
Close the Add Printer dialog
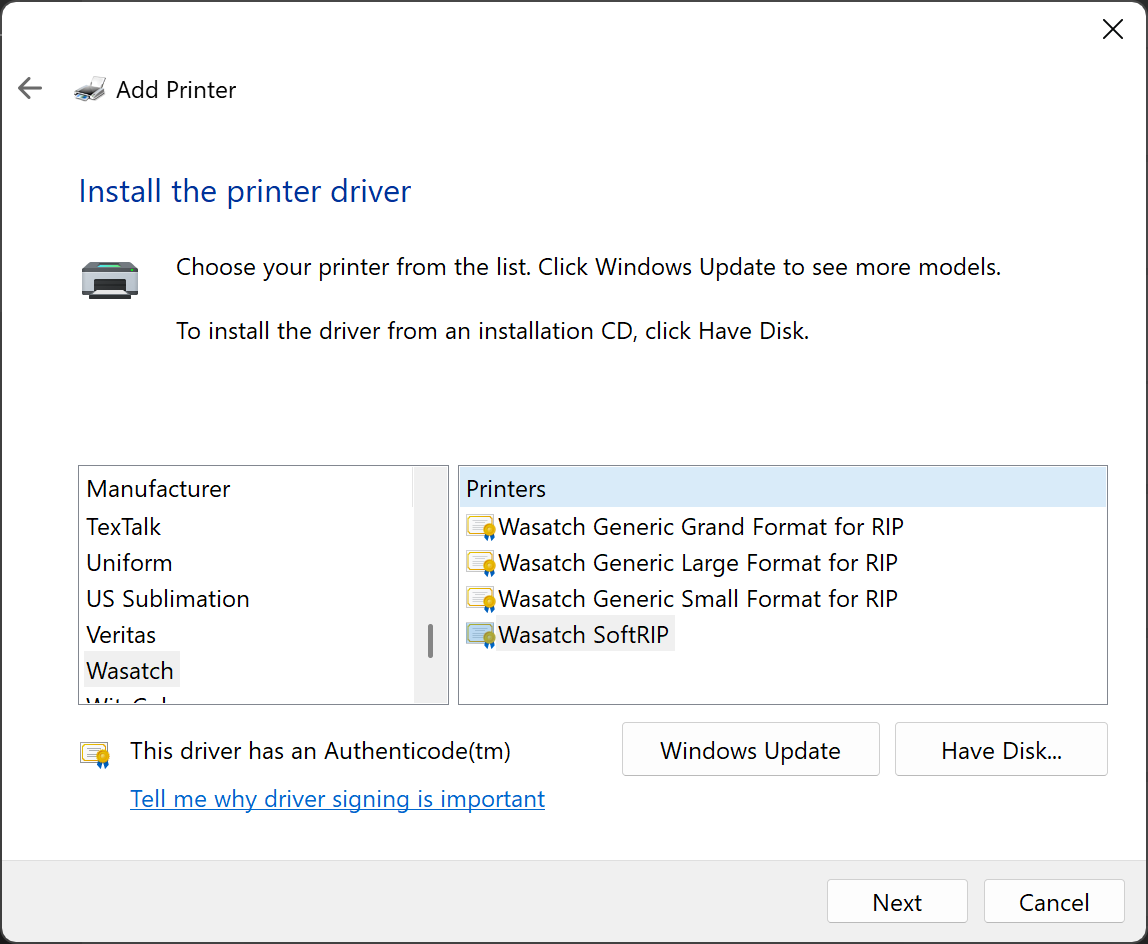1112,29
